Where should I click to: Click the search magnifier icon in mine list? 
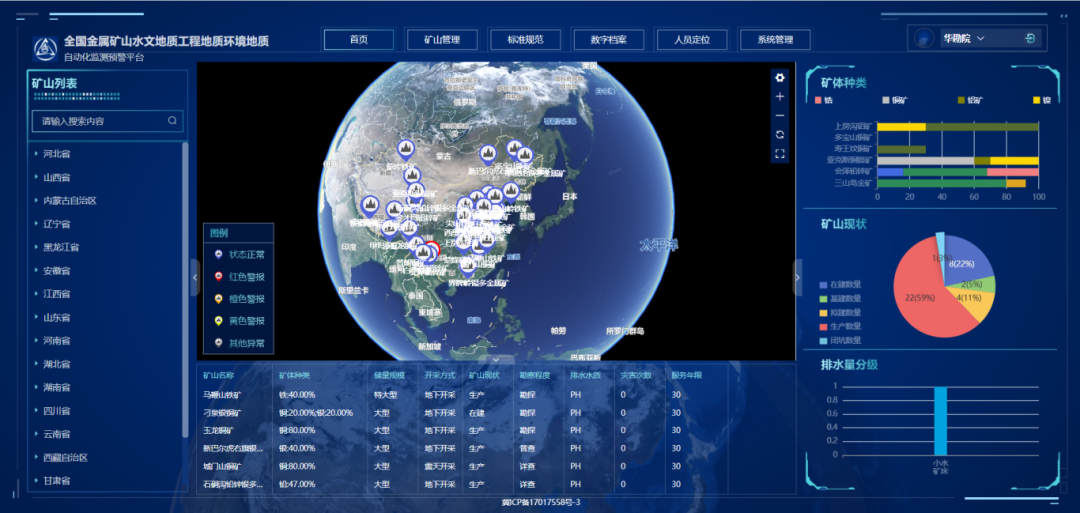point(172,121)
